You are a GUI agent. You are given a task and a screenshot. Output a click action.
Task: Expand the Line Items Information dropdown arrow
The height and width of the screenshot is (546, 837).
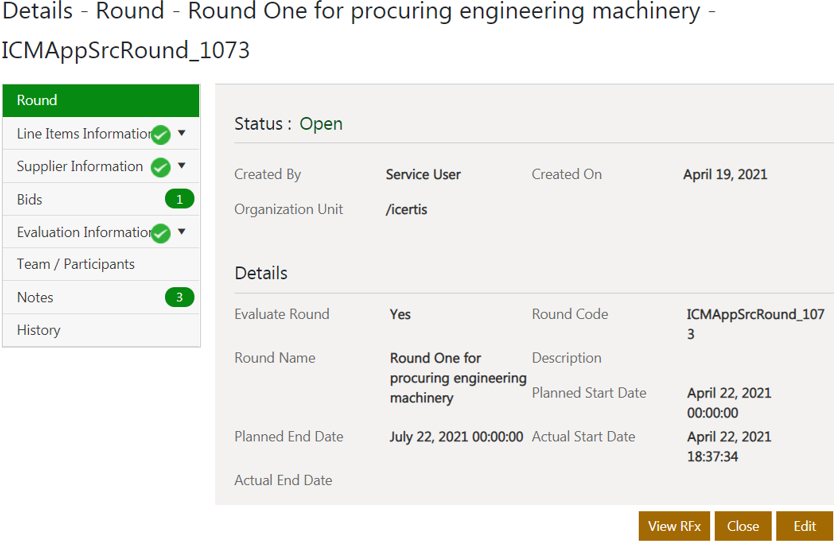pos(182,133)
